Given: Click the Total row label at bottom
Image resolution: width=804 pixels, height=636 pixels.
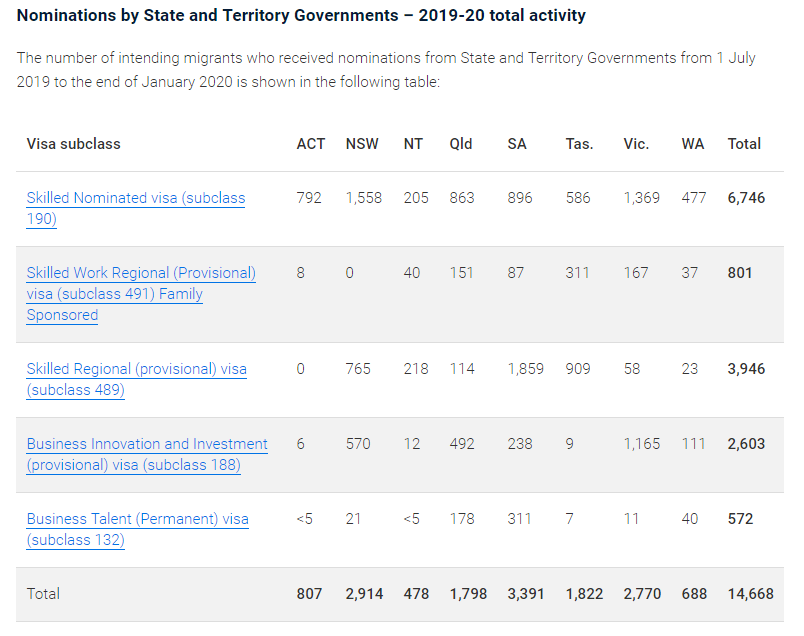Looking at the screenshot, I should tap(43, 594).
